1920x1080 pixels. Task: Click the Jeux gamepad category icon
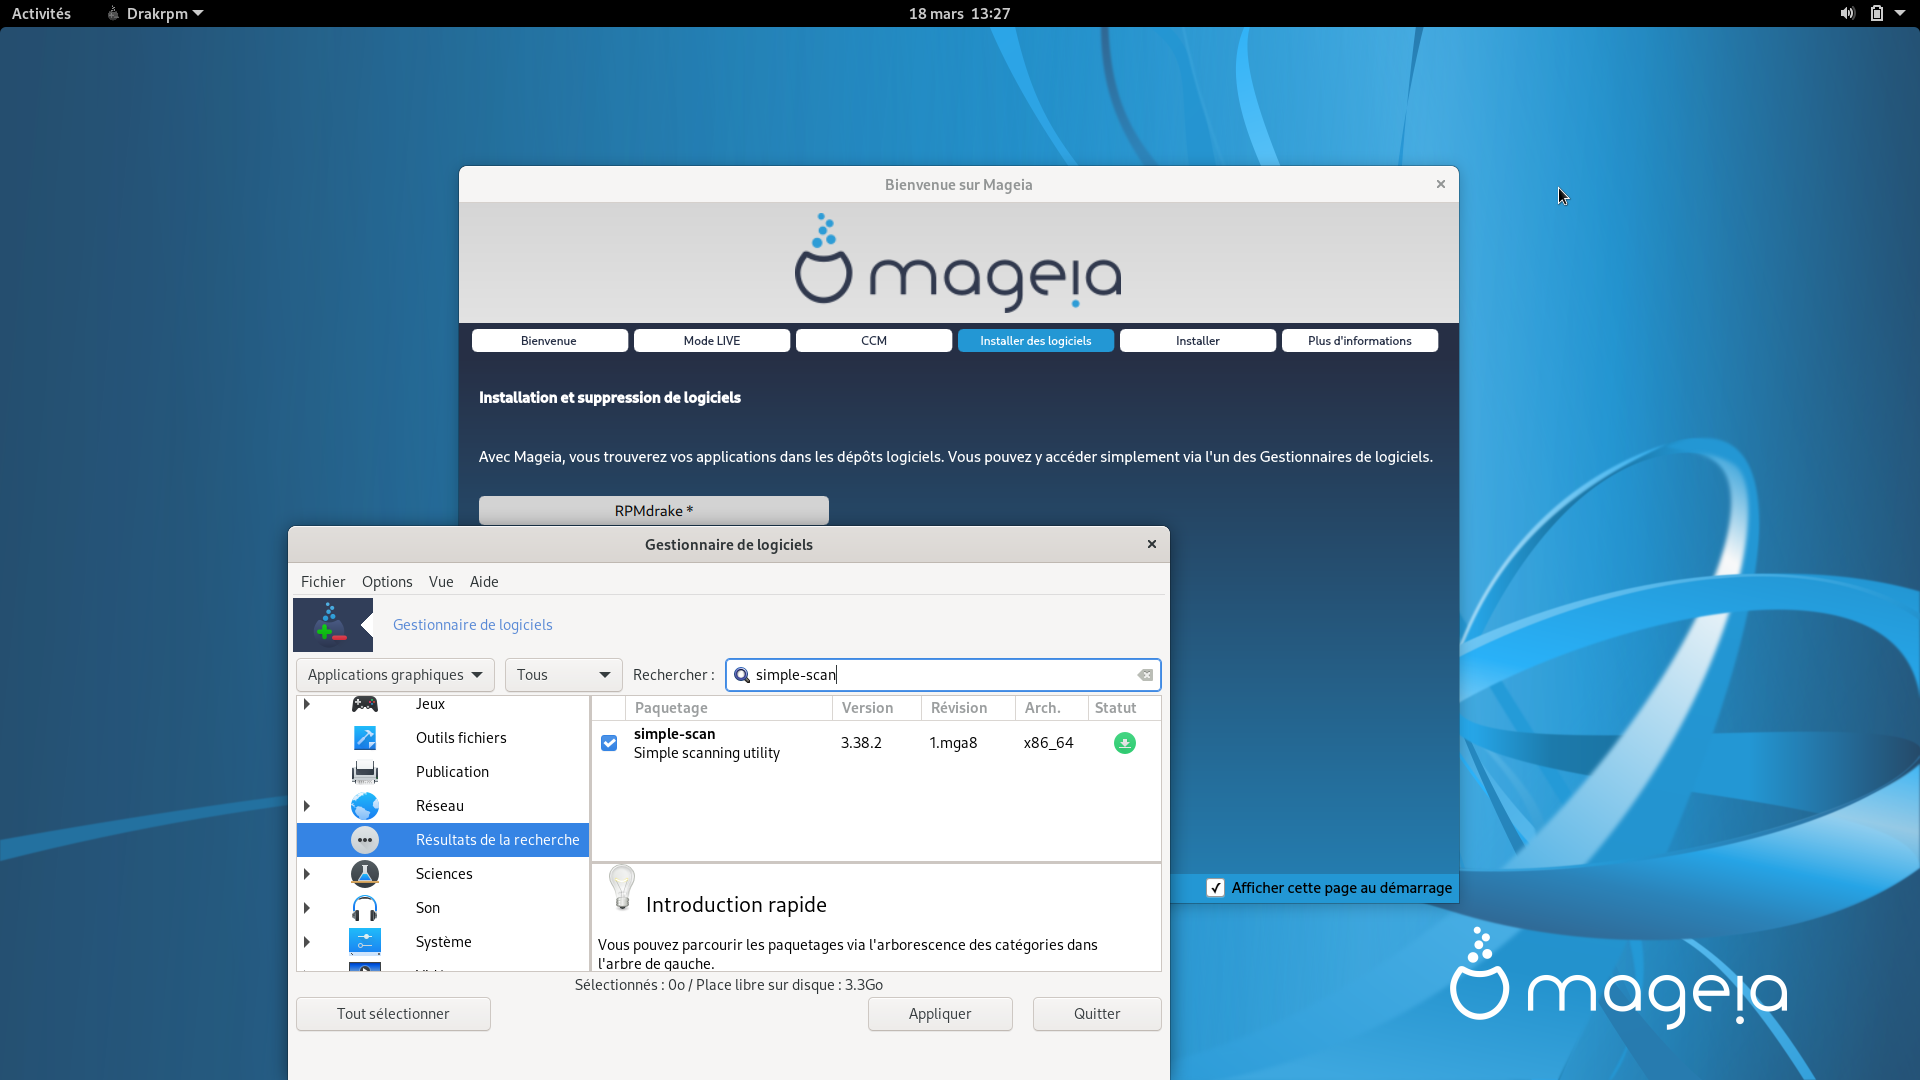click(x=364, y=704)
